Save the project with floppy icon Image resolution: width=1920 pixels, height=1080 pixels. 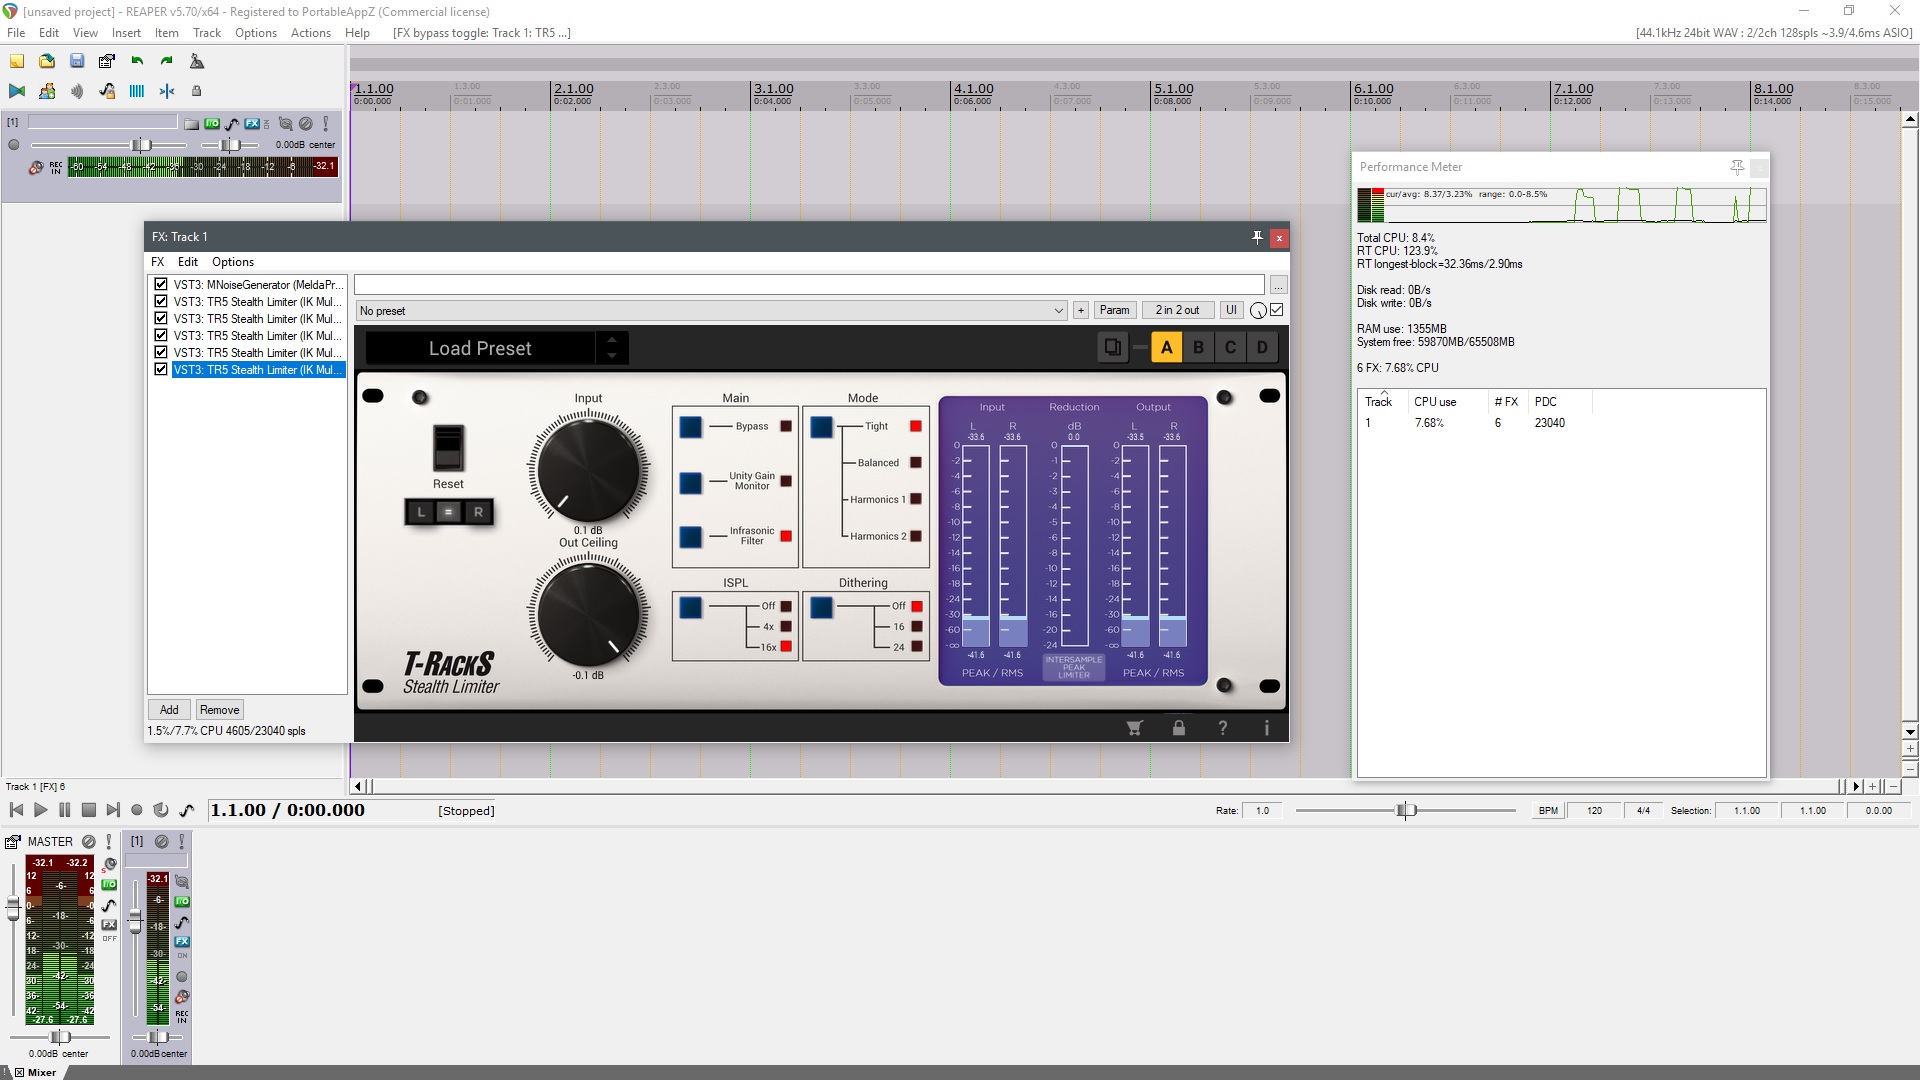pyautogui.click(x=77, y=61)
